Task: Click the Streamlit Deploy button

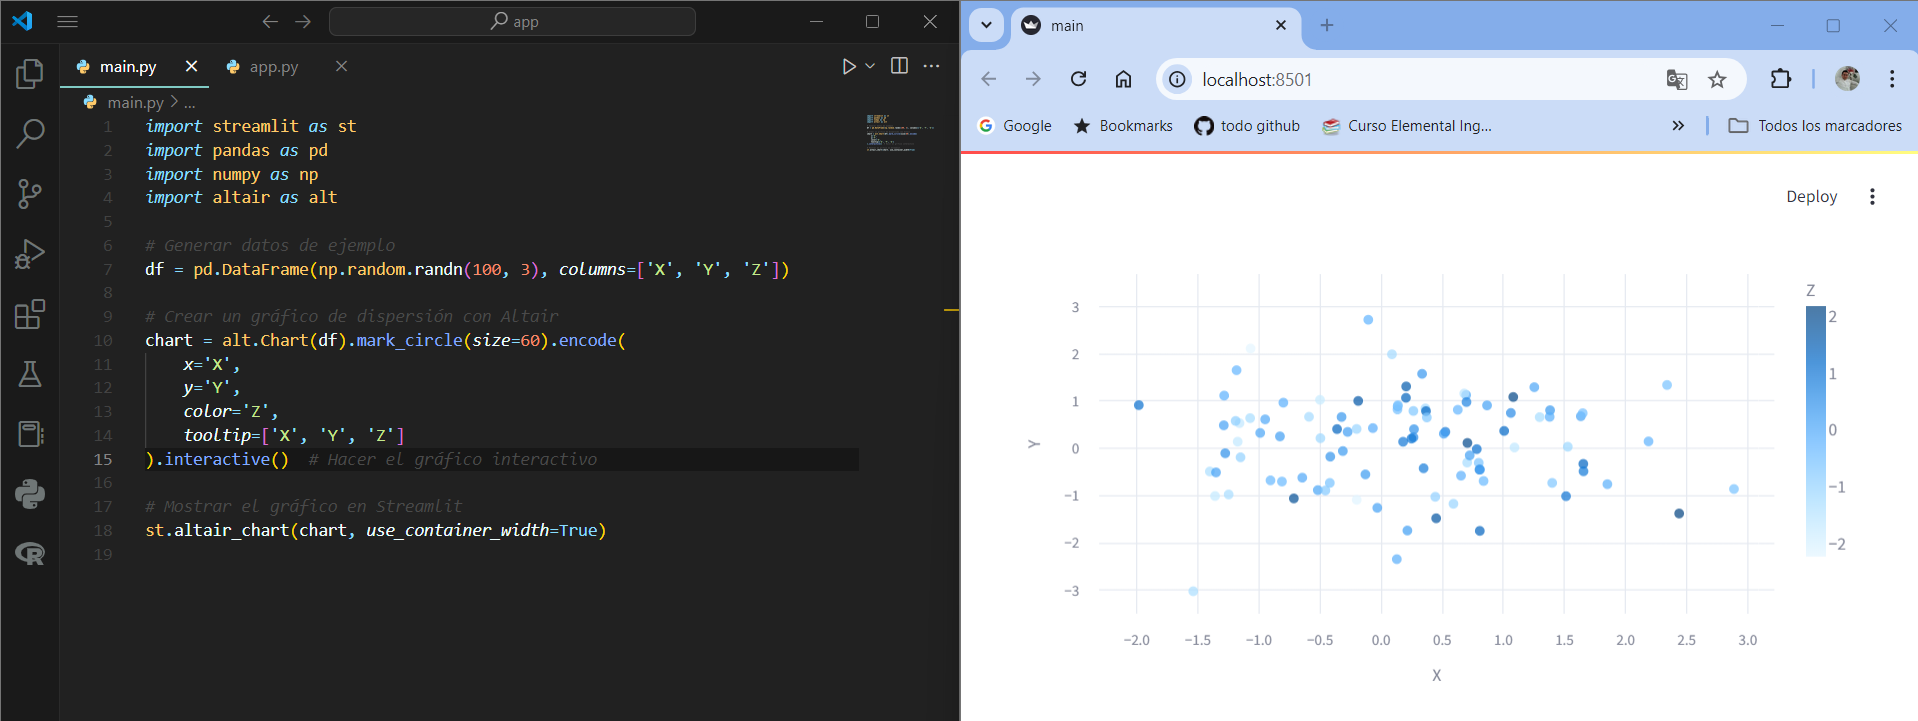Action: pyautogui.click(x=1811, y=197)
